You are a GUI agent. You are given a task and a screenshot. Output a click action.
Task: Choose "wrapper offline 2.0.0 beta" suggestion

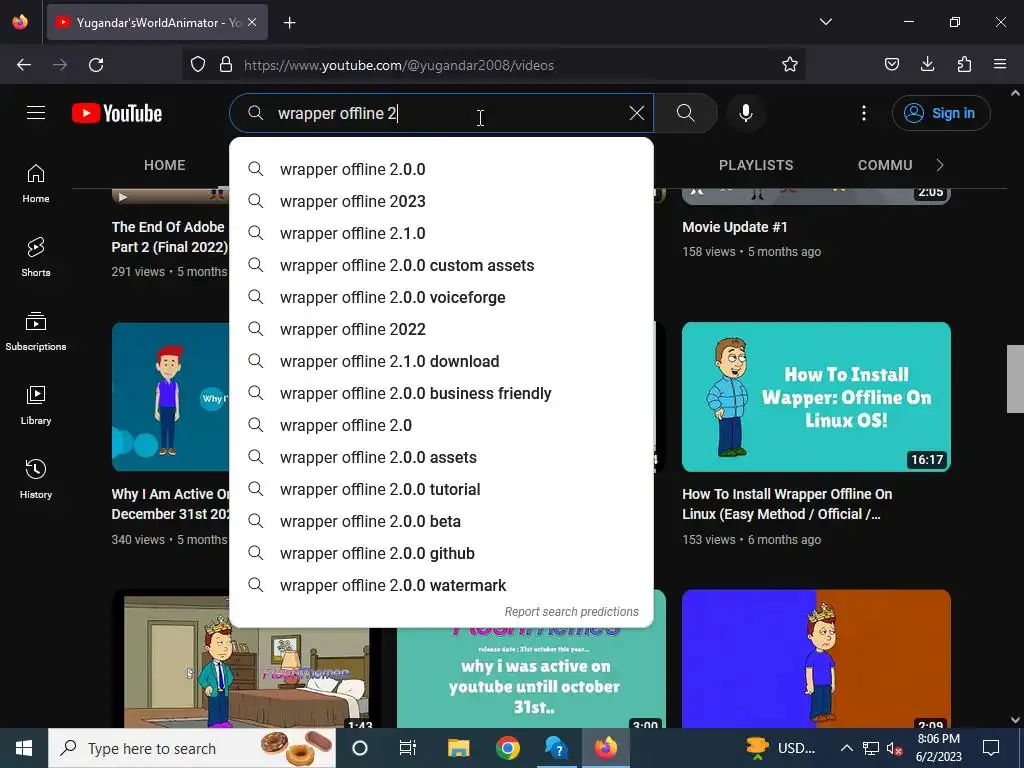[441, 521]
